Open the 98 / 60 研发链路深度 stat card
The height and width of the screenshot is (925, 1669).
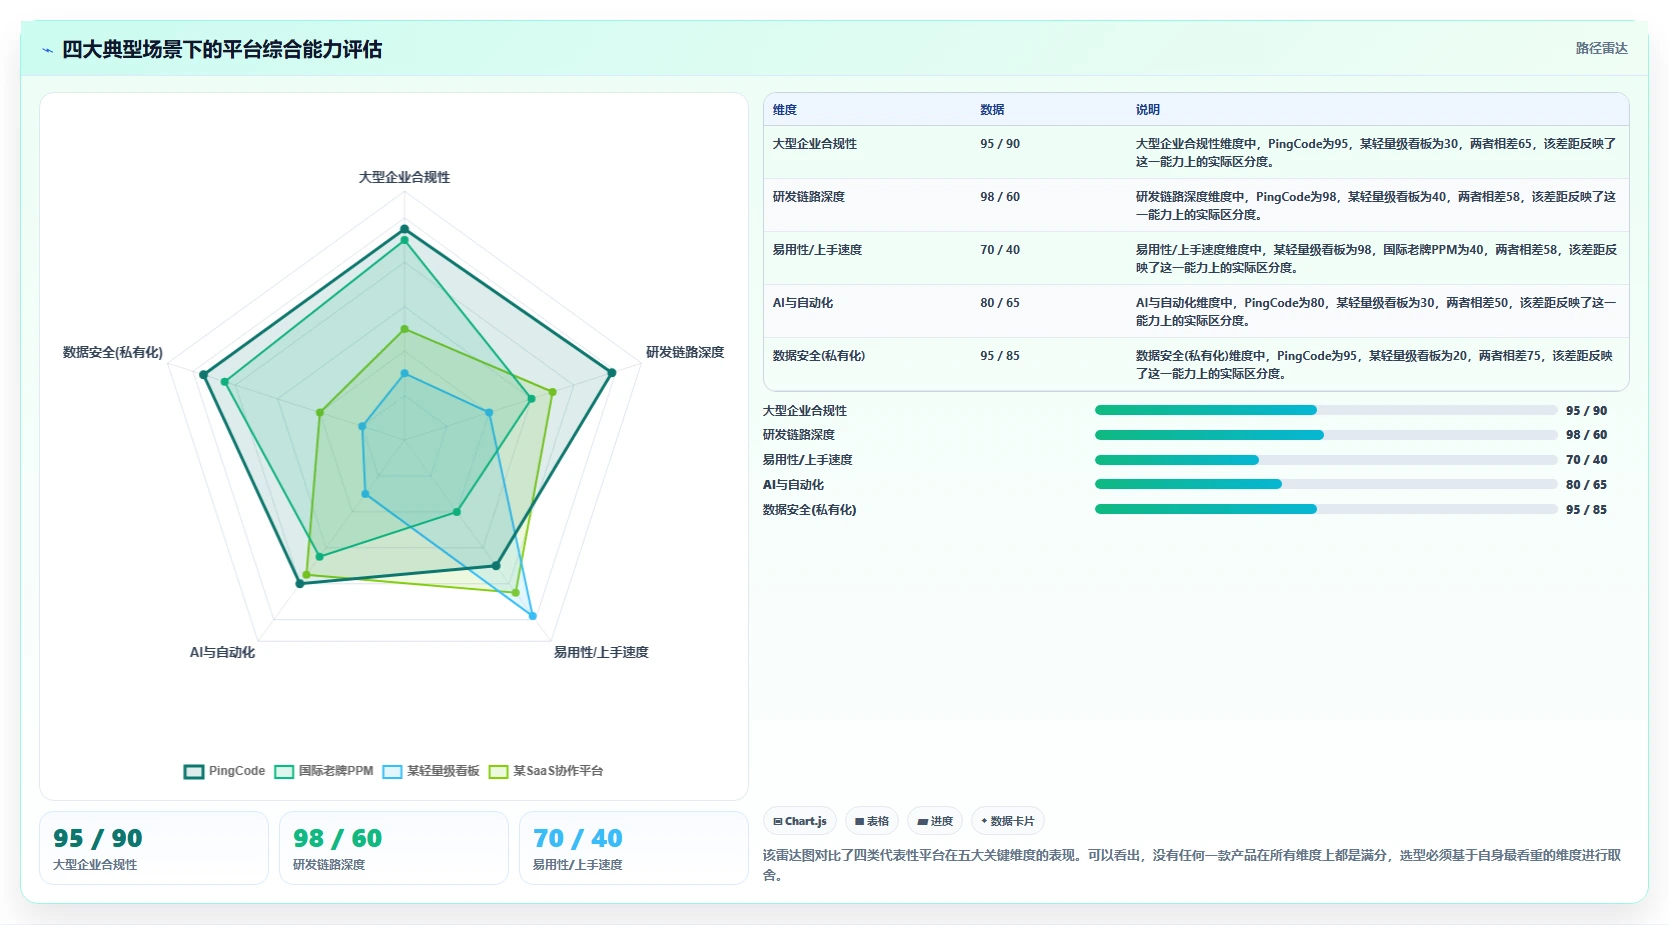point(394,848)
